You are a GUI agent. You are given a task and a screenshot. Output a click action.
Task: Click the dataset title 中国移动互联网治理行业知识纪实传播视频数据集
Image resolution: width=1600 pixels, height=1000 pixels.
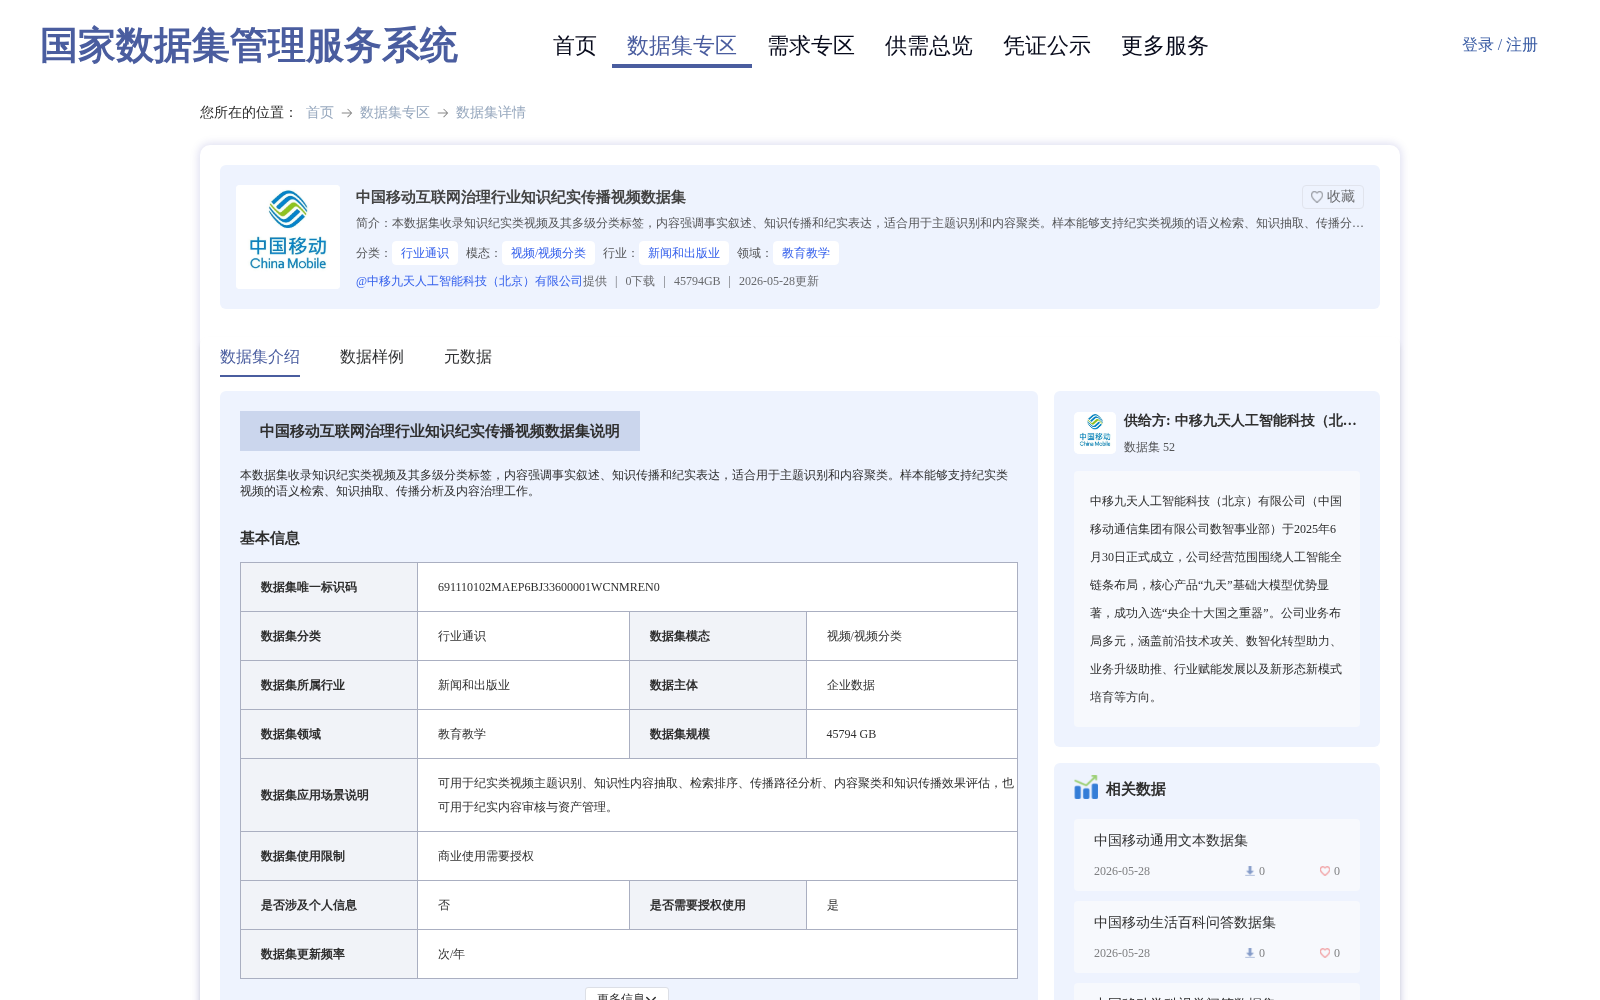521,197
